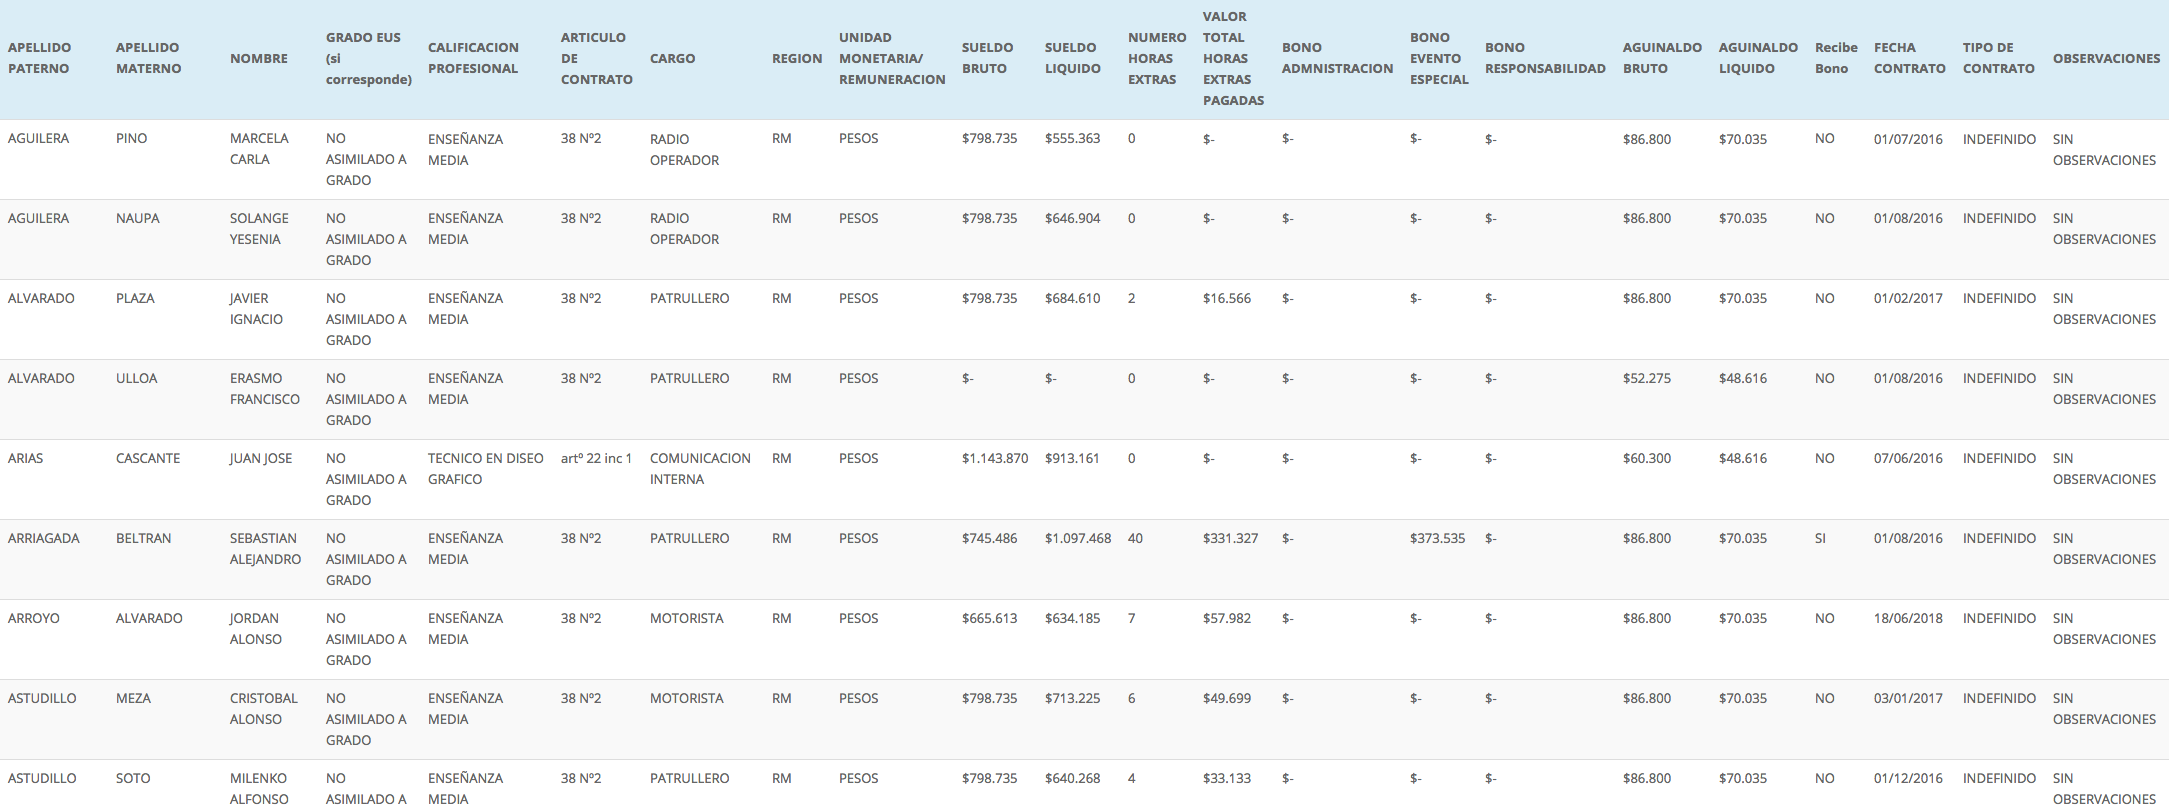Image resolution: width=2171 pixels, height=809 pixels.
Task: Select the SUELDO LIQUIDO column header
Action: pyautogui.click(x=1072, y=58)
